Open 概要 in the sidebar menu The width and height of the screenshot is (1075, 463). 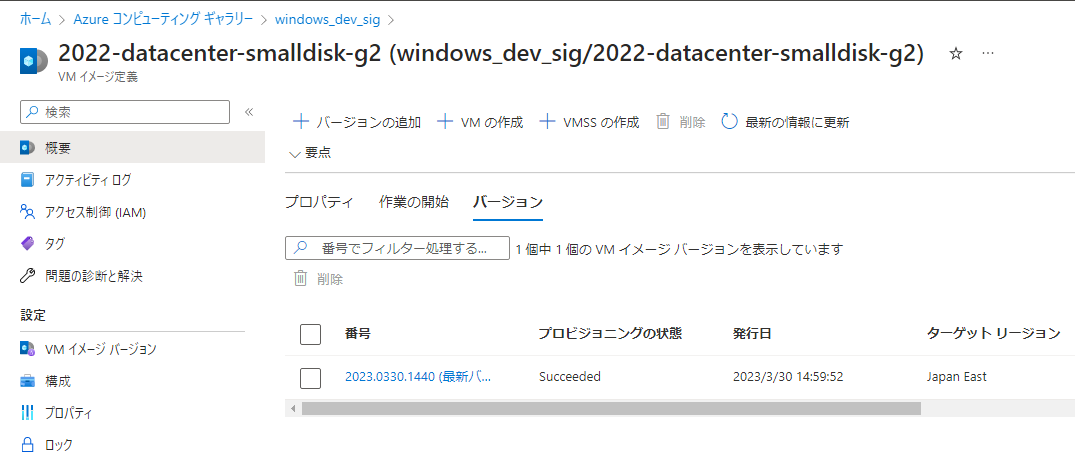[x=132, y=147]
